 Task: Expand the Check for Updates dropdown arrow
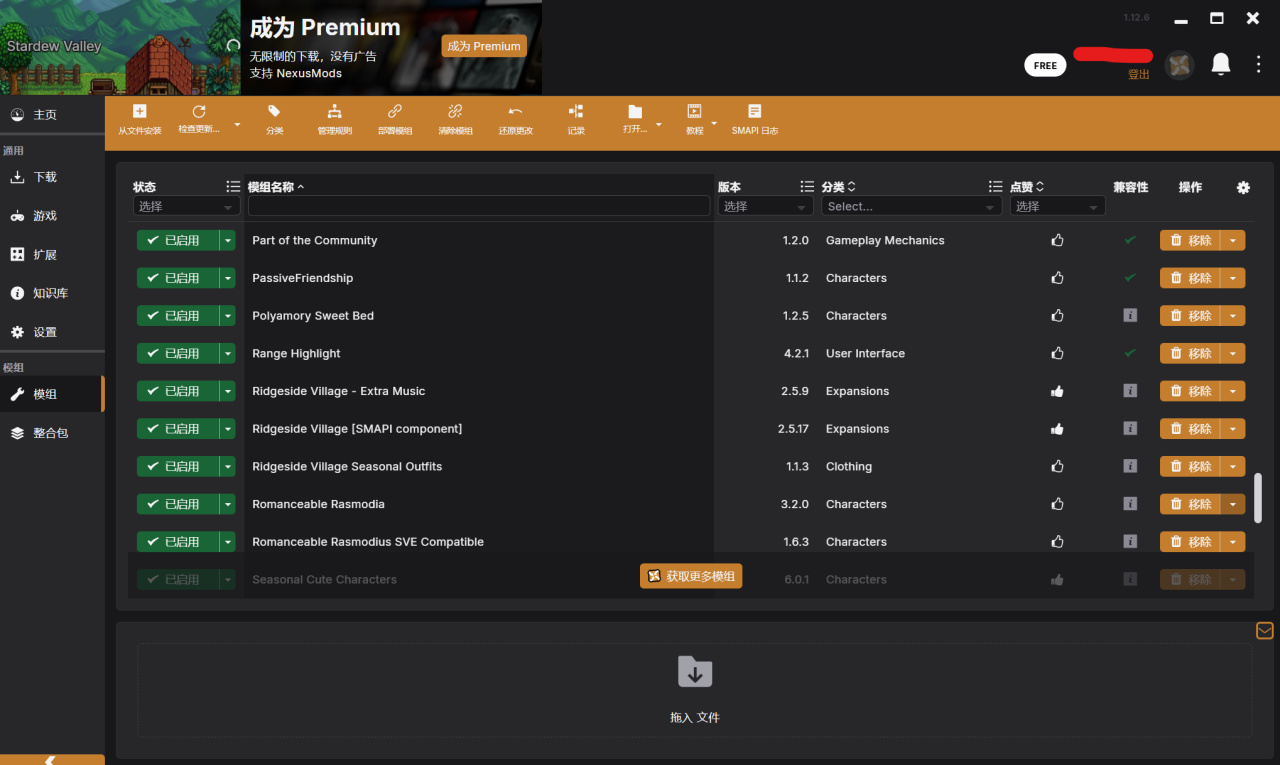point(237,124)
